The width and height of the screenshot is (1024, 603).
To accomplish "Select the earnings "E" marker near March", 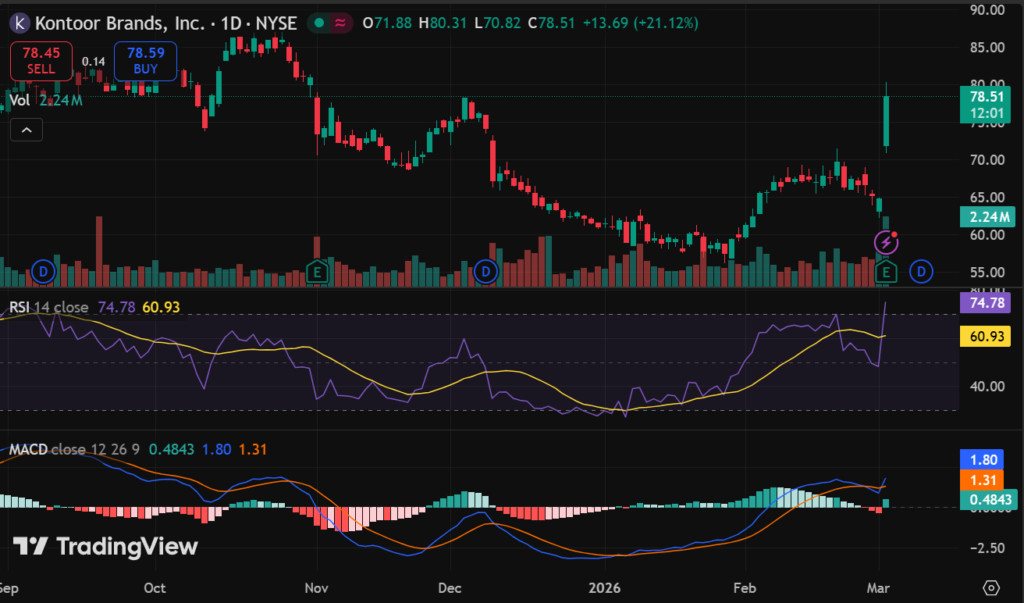I will point(889,270).
